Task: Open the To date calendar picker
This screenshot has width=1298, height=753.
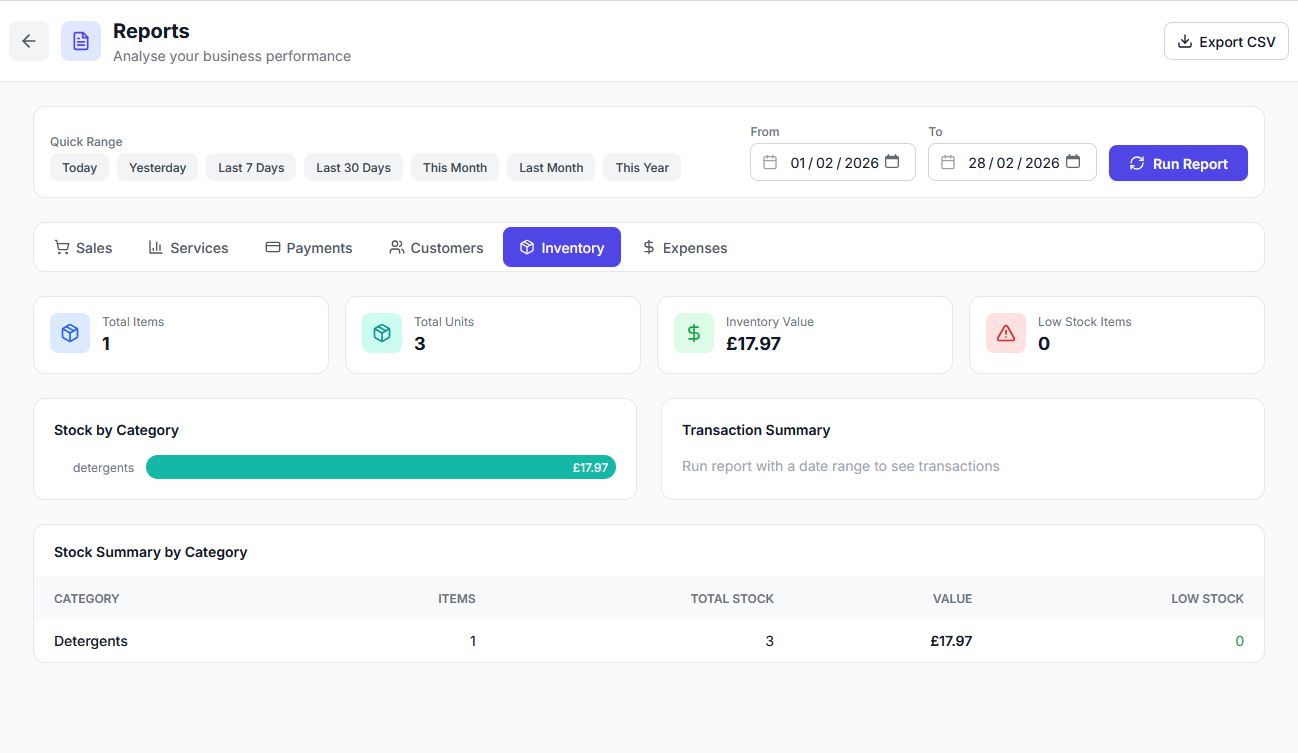Action: click(x=1073, y=162)
